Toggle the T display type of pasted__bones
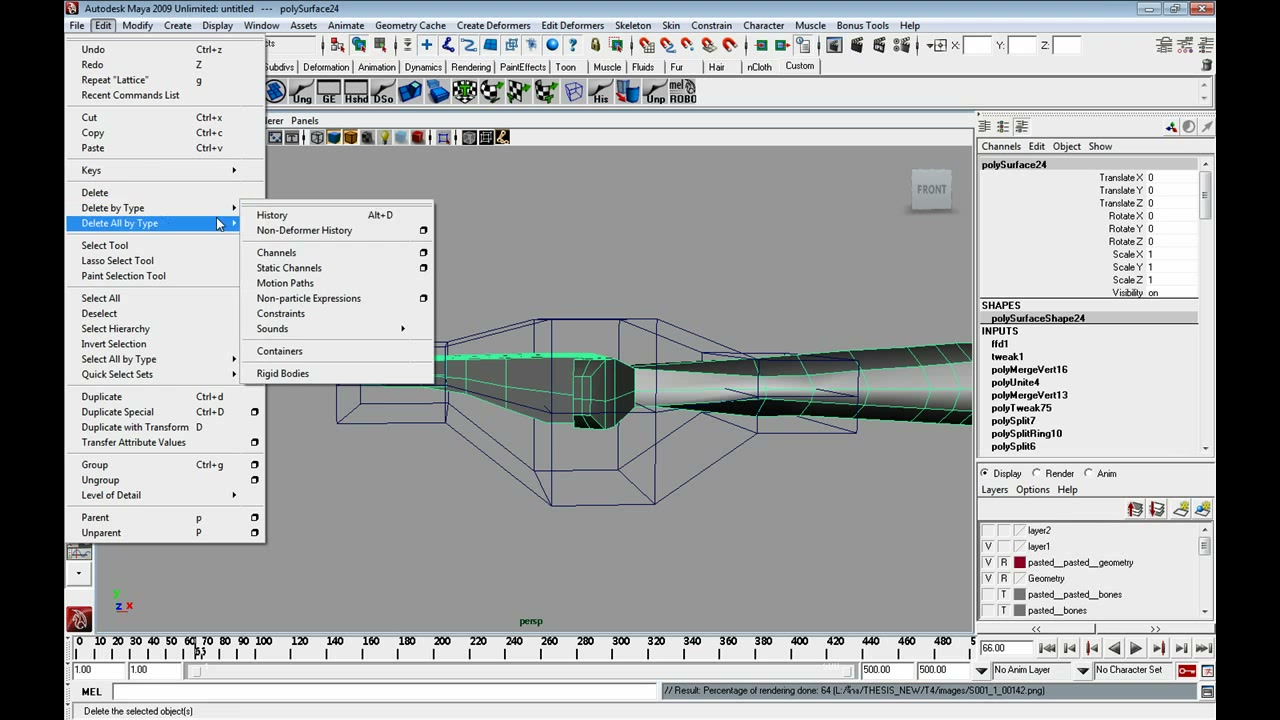Image resolution: width=1280 pixels, height=720 pixels. 1004,610
